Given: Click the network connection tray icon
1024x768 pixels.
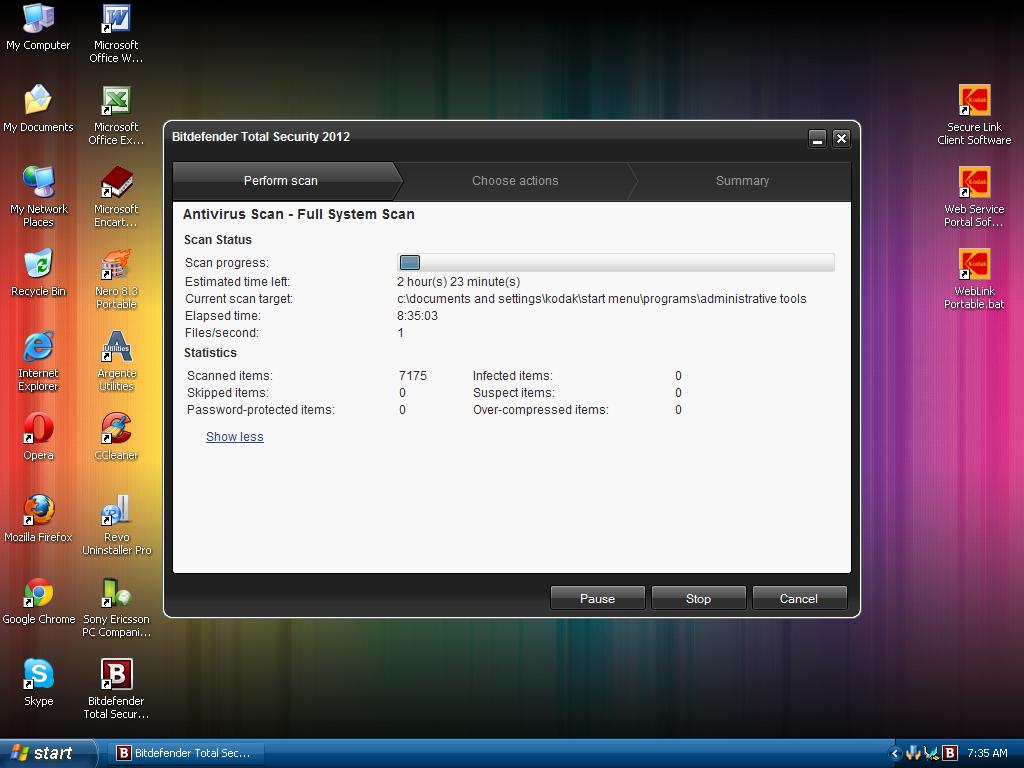Looking at the screenshot, I should click(931, 754).
